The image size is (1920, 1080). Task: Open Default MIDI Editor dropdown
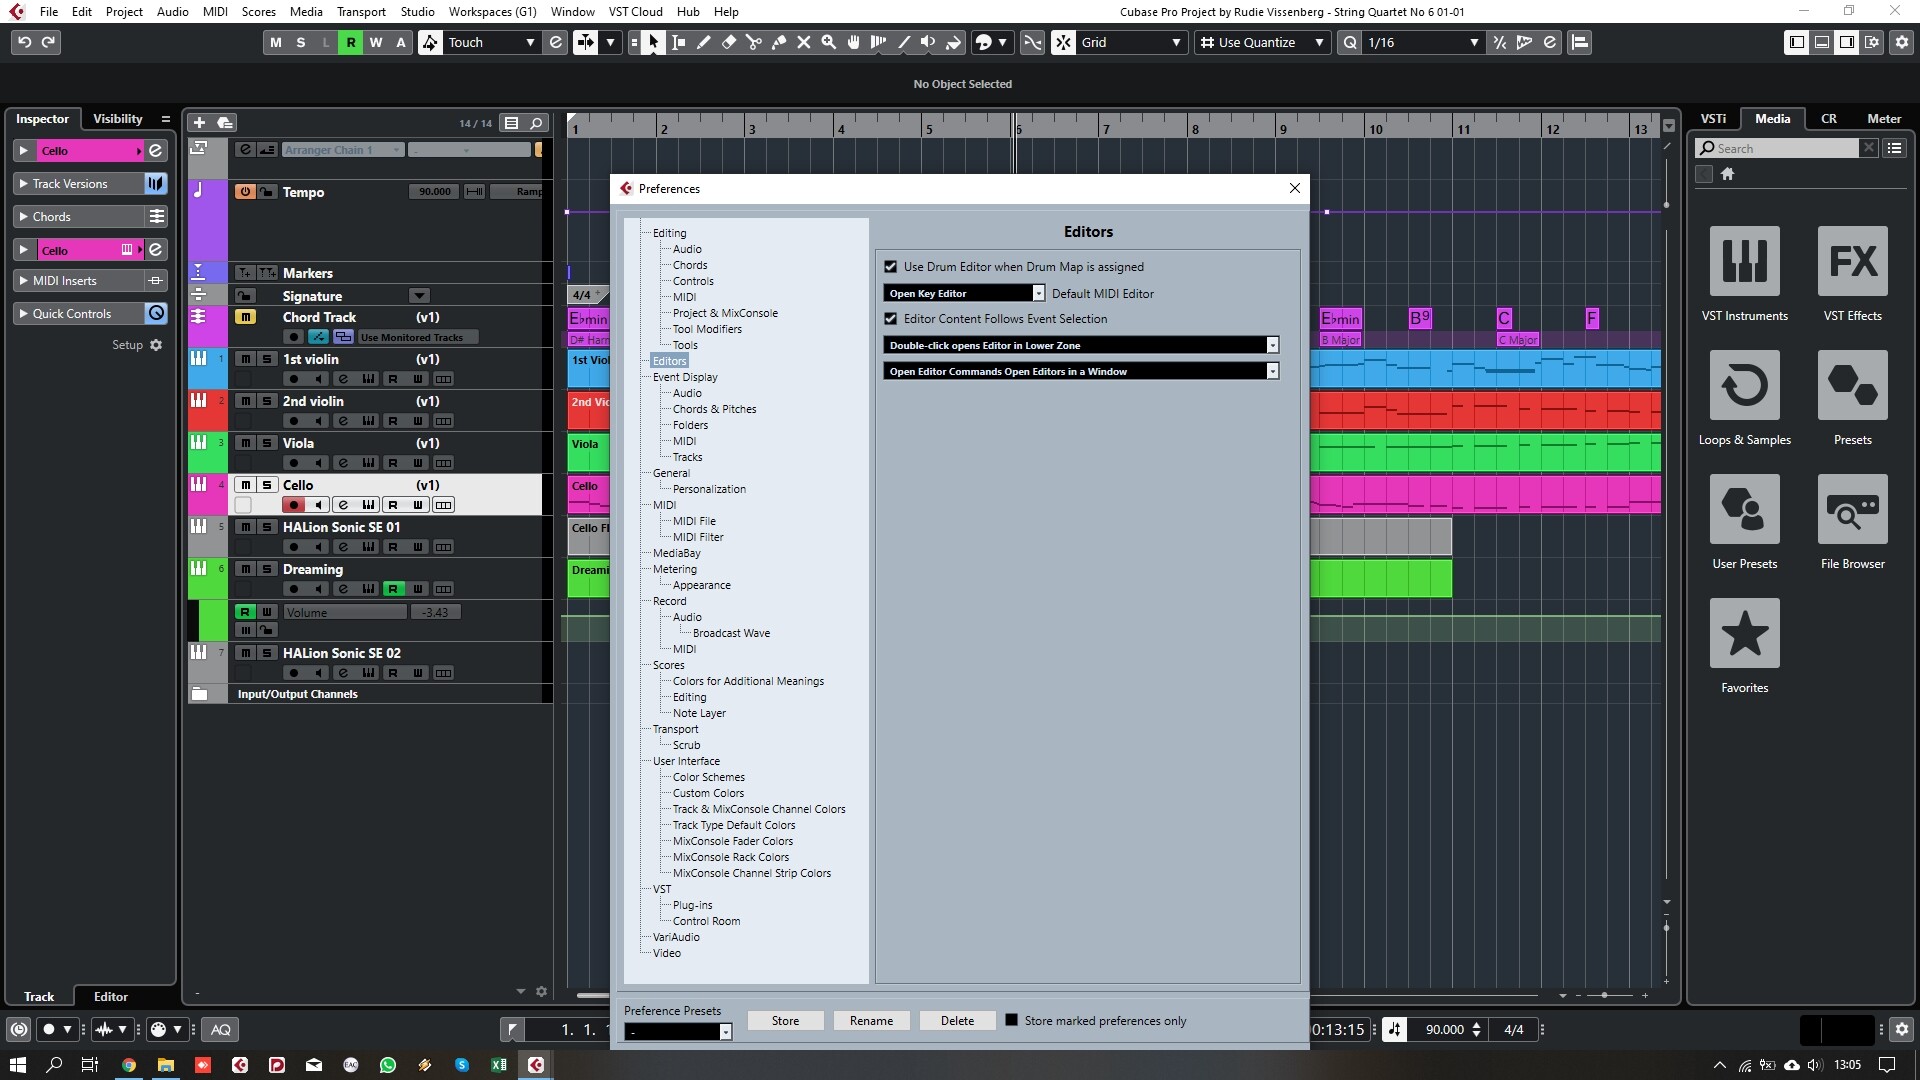(964, 293)
